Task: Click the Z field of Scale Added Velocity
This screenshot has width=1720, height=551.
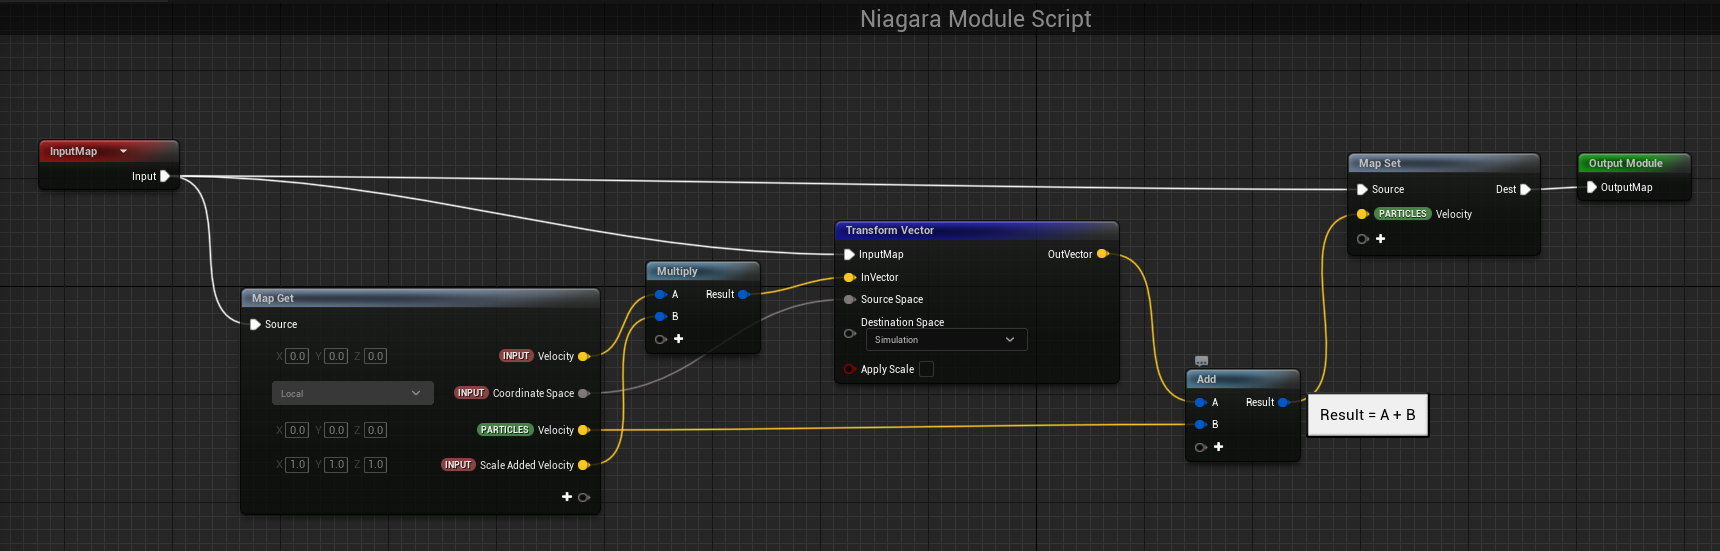Action: [x=375, y=465]
